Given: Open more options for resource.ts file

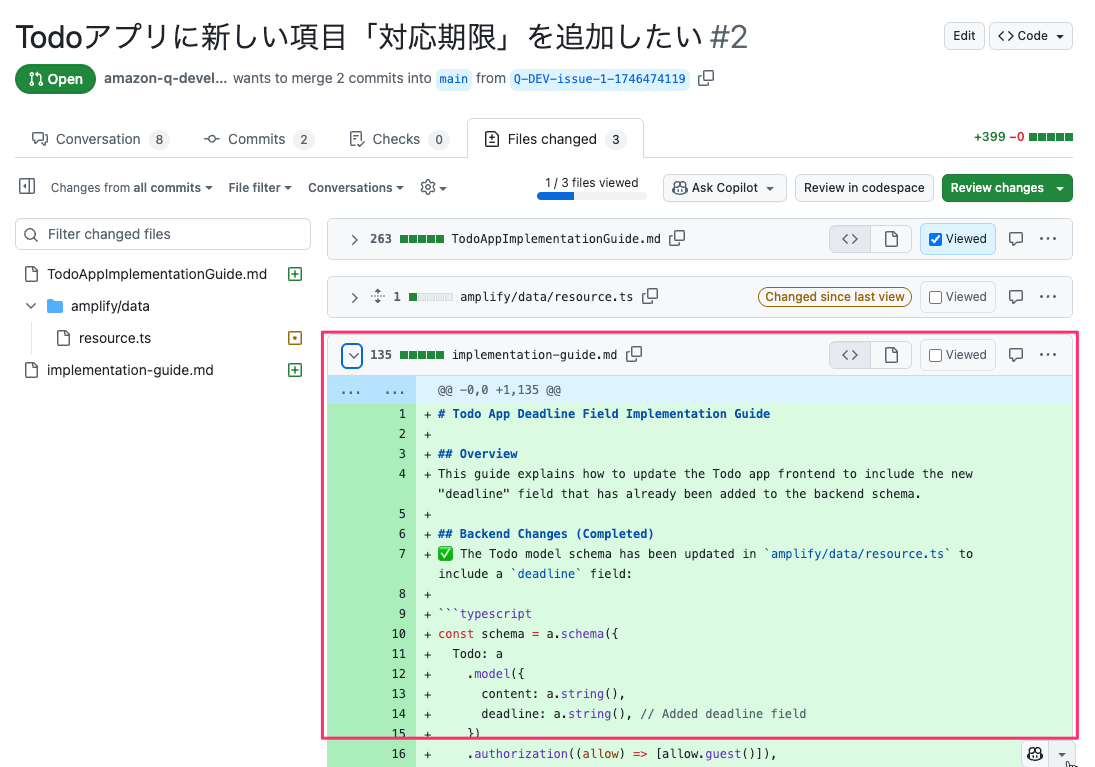Looking at the screenshot, I should [x=1048, y=297].
